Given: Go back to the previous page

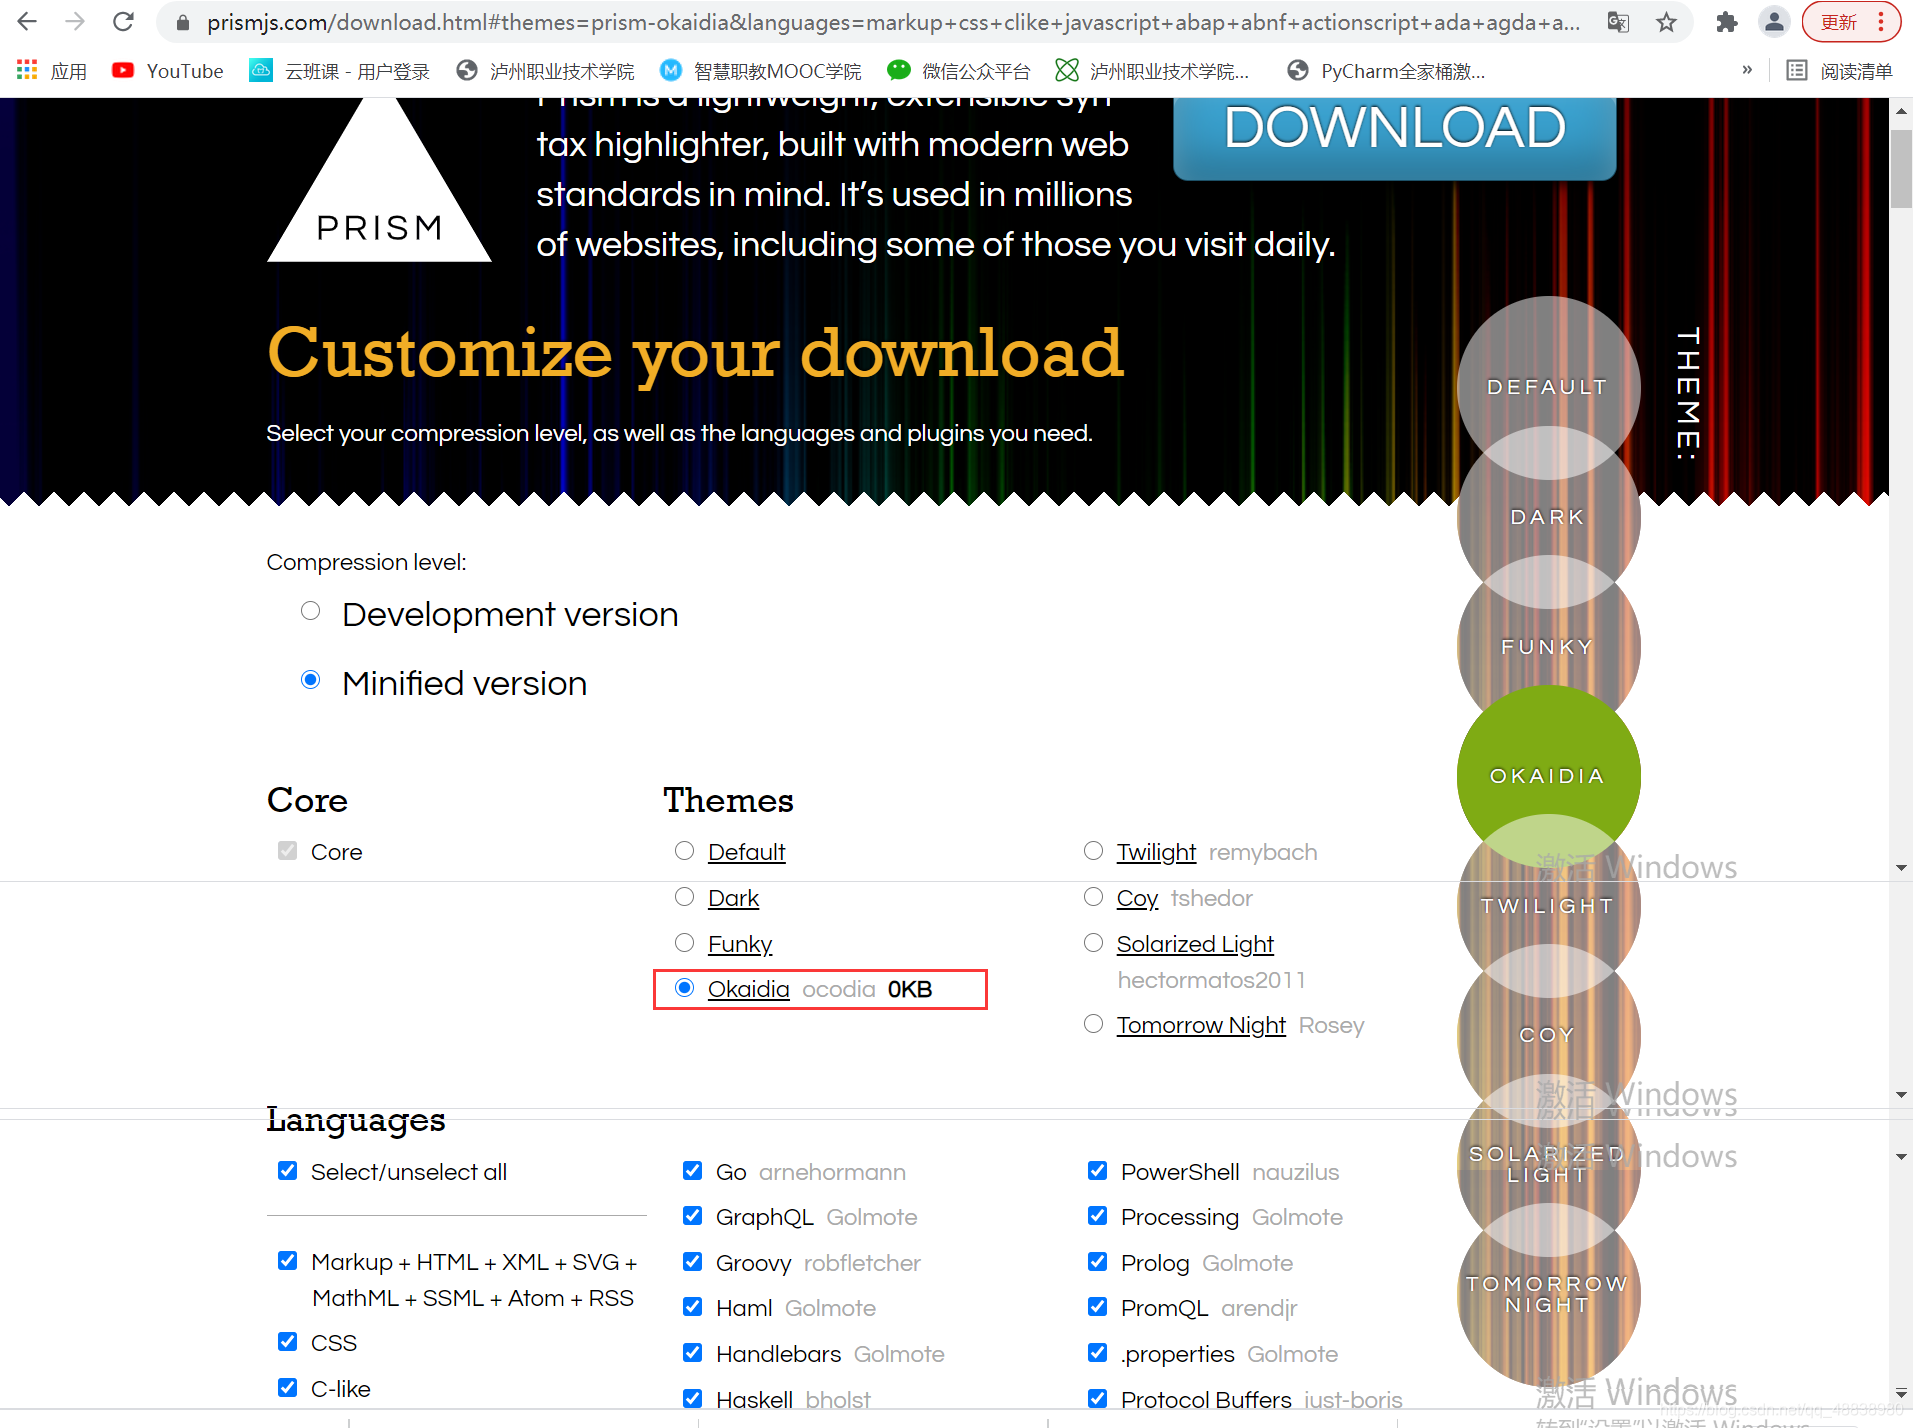Looking at the screenshot, I should (27, 21).
